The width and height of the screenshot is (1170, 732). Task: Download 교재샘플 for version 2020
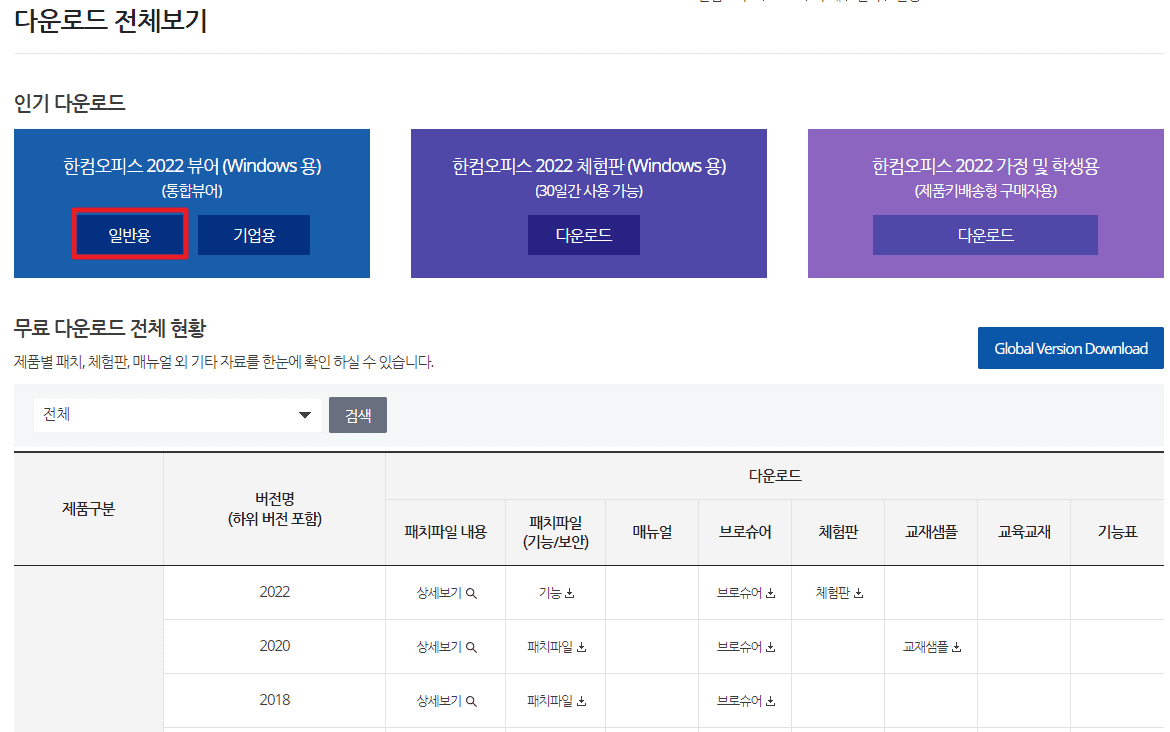(x=931, y=647)
